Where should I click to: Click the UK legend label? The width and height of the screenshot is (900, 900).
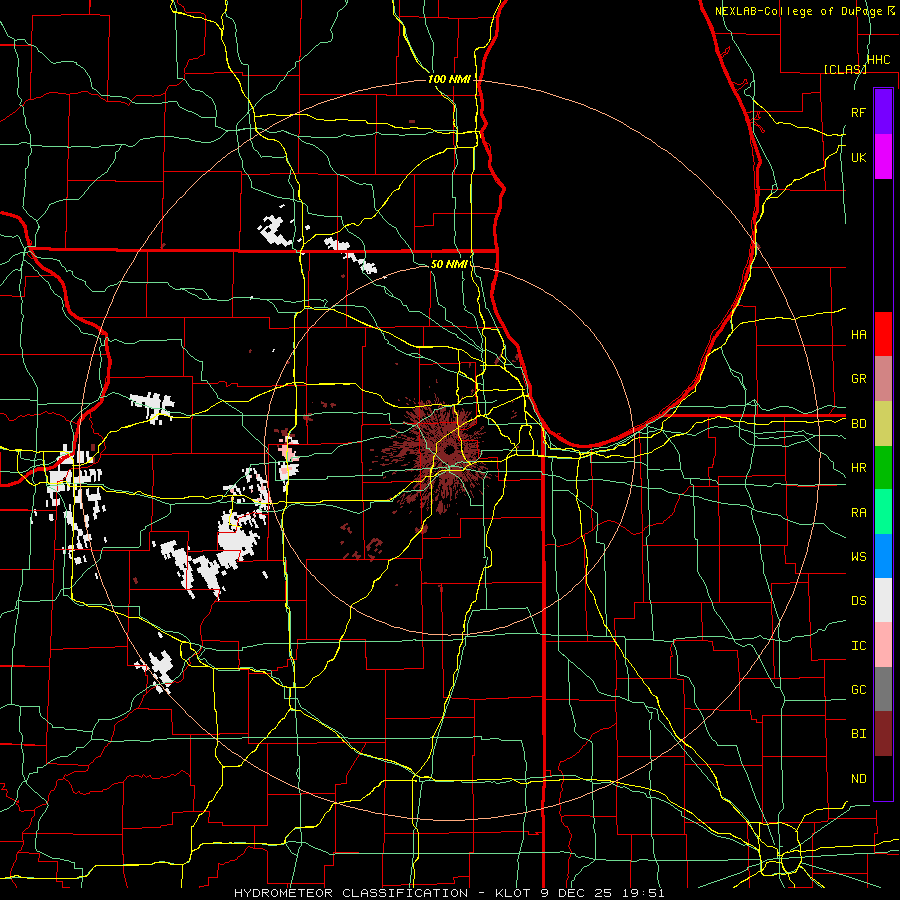point(858,157)
